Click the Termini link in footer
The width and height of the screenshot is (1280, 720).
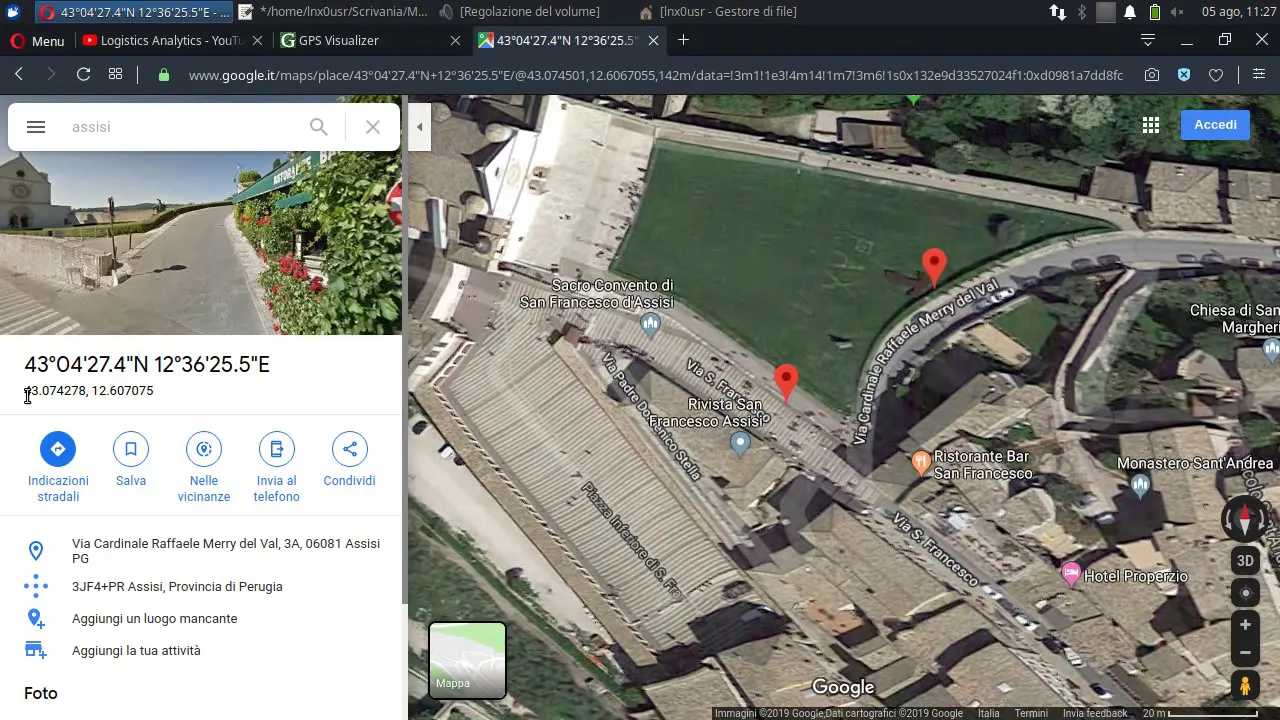point(1031,713)
